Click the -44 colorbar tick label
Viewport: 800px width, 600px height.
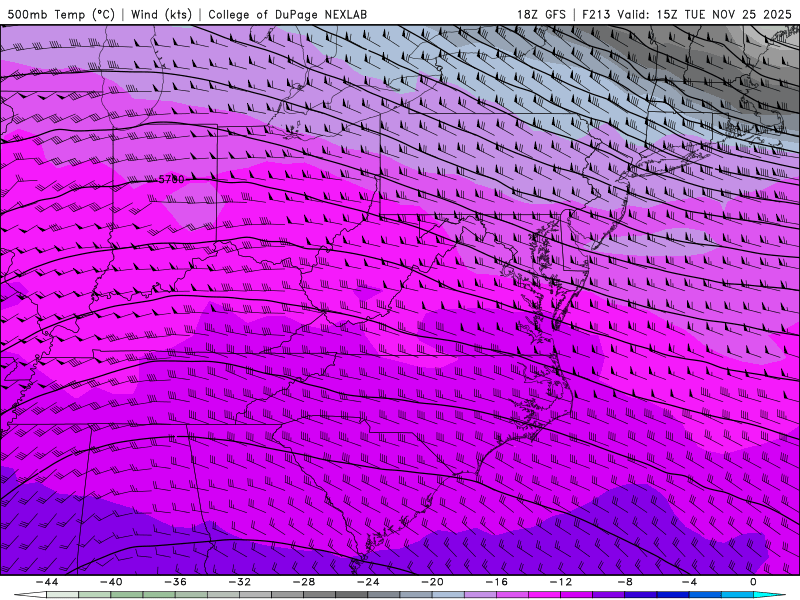pos(47,582)
